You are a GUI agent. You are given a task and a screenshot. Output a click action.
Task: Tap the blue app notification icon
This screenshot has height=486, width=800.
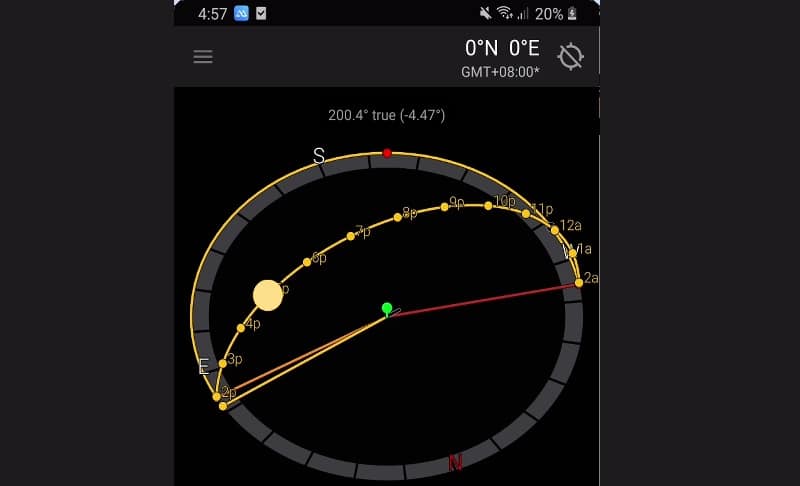tap(241, 13)
